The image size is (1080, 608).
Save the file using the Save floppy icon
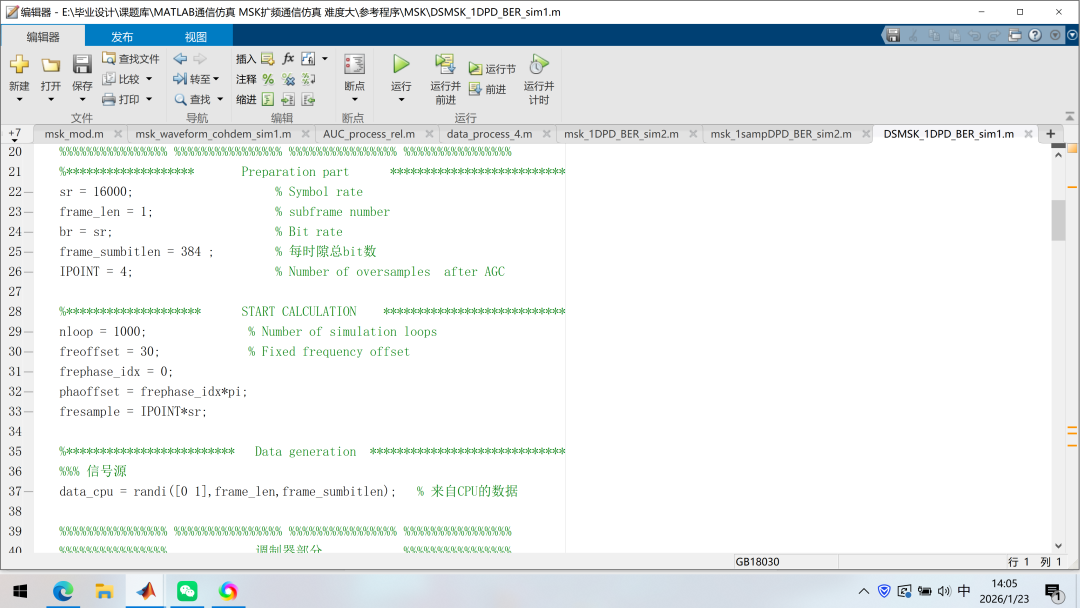tap(82, 64)
